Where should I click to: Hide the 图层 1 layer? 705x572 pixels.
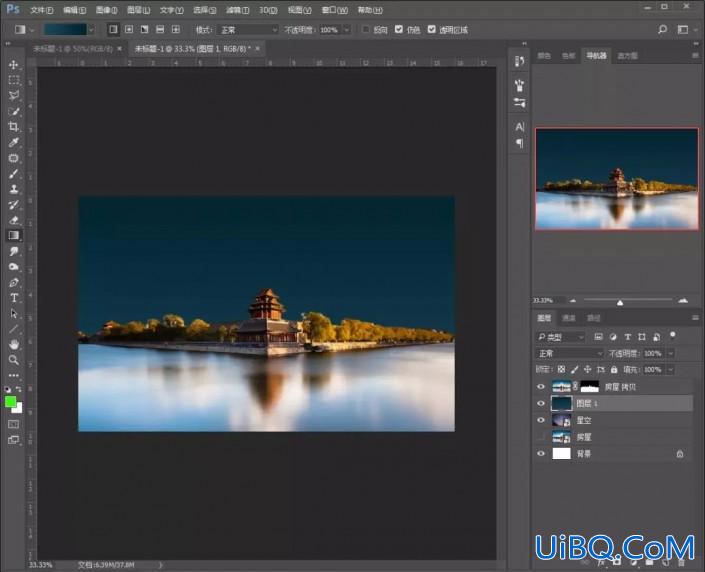(x=541, y=403)
